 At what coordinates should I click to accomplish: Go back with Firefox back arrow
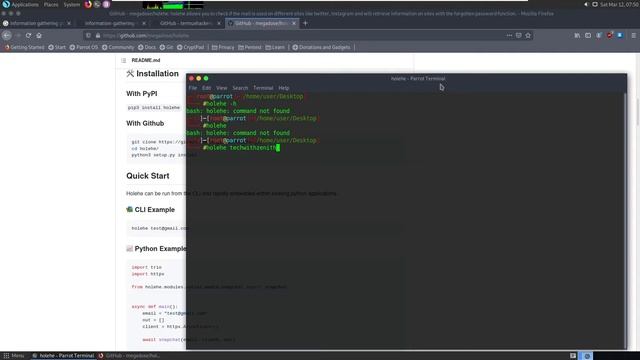pyautogui.click(x=7, y=36)
